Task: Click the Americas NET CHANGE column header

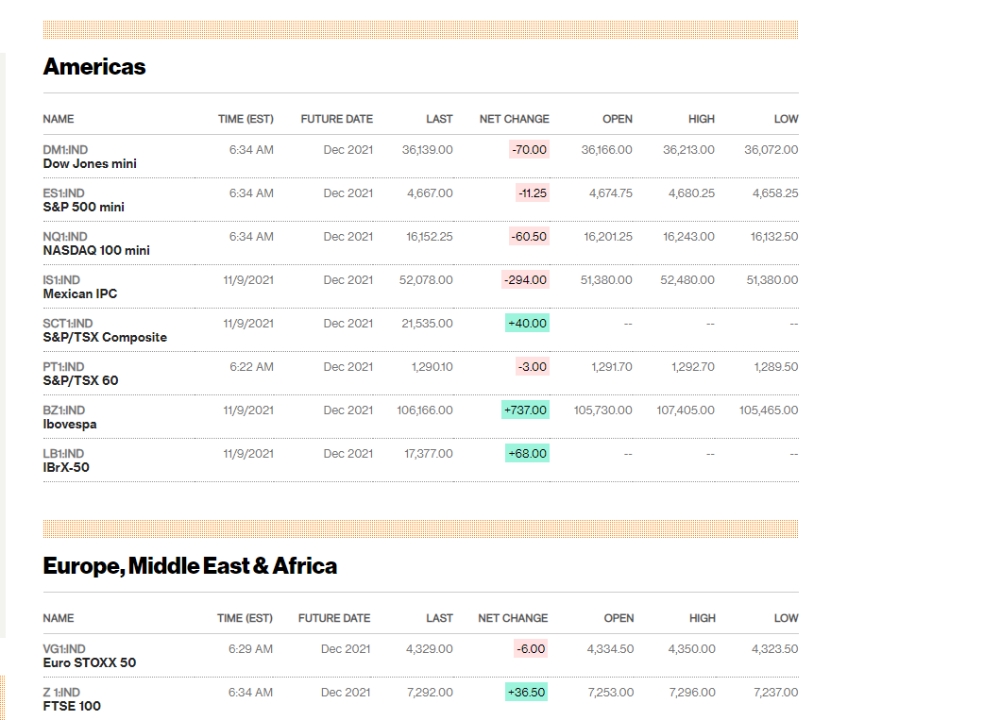Action: click(x=514, y=119)
